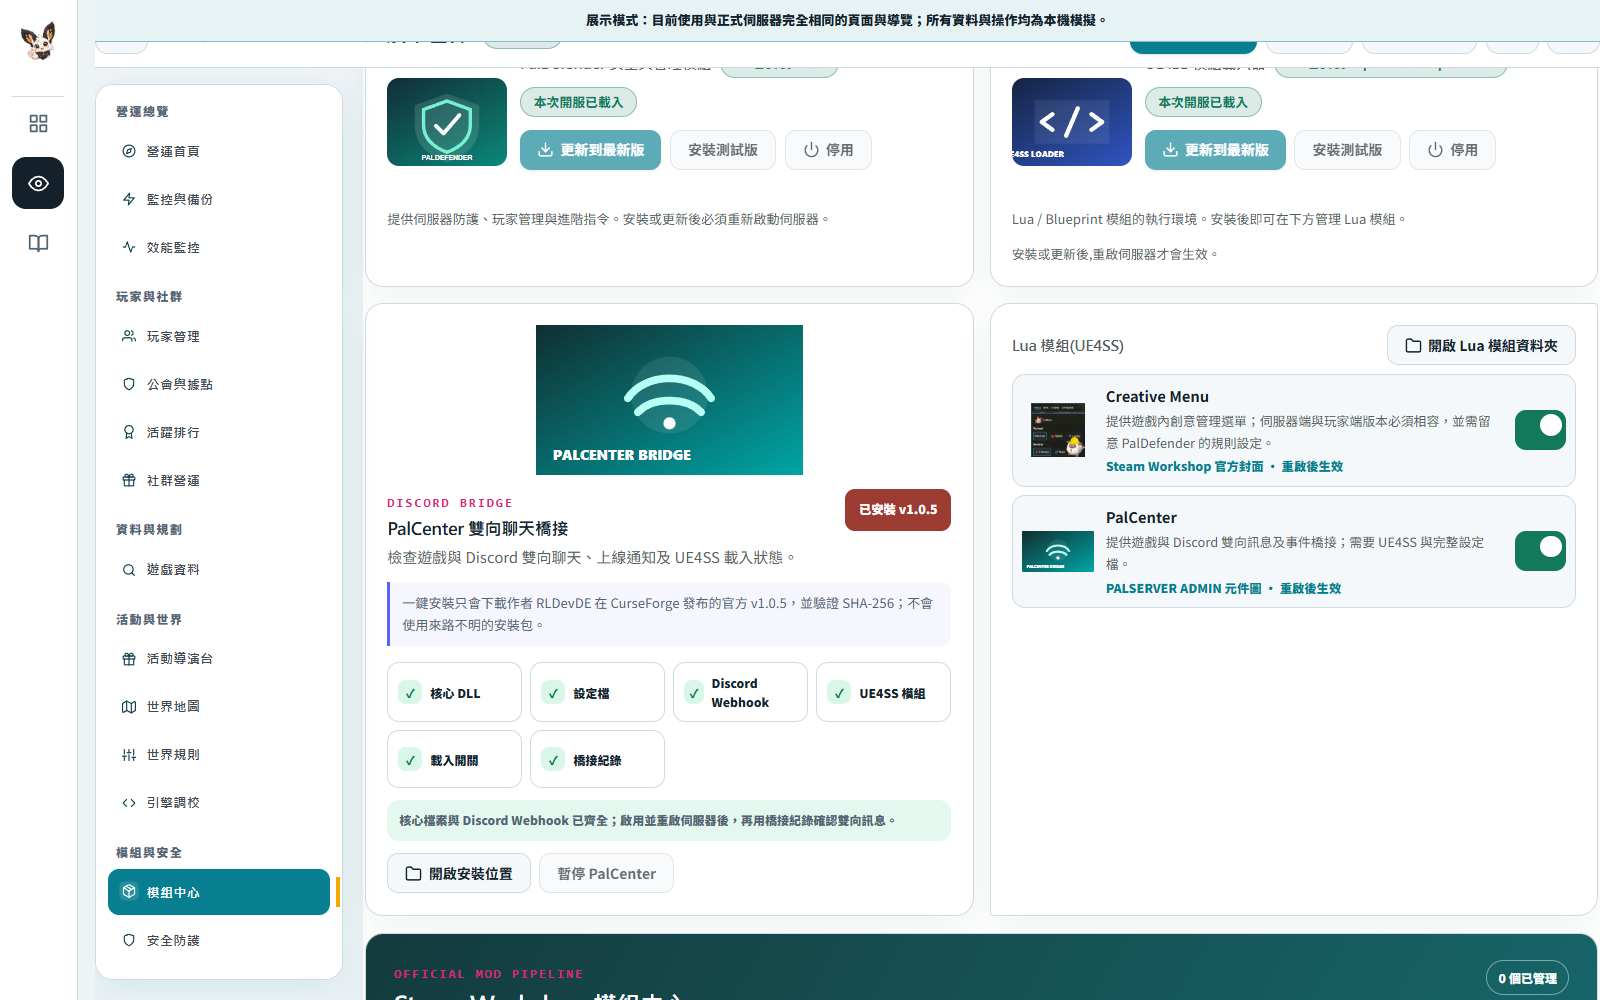Update PalDefender to latest version
This screenshot has width=1600, height=1000.
click(590, 150)
